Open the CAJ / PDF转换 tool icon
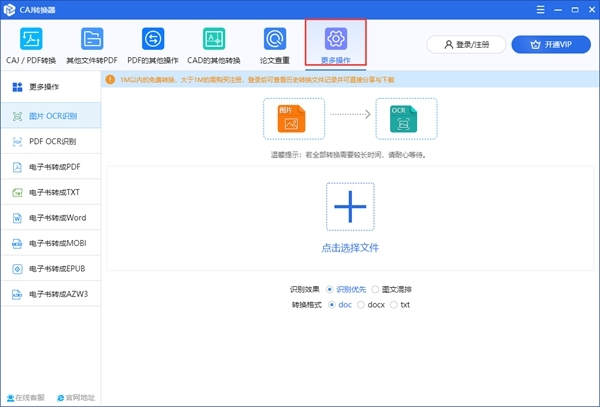The height and width of the screenshot is (407, 600). click(31, 39)
